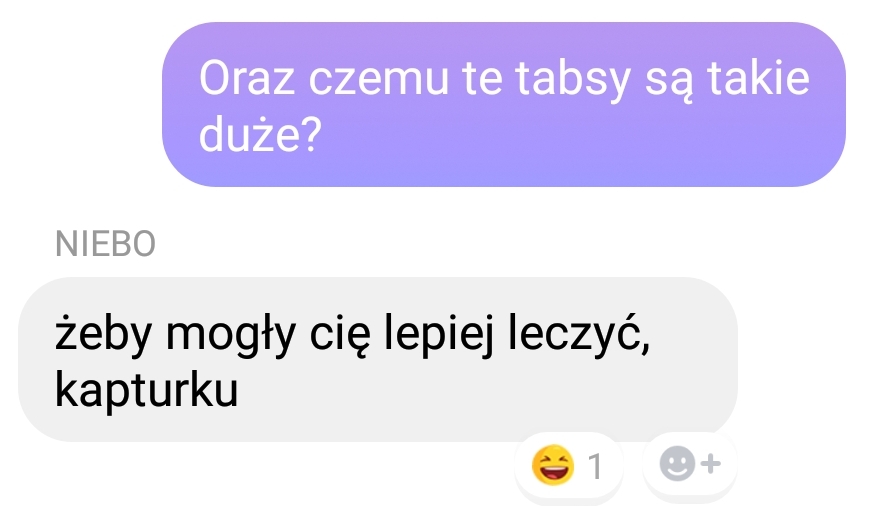Click the word kapturku in the reply
891x506 pixels.
click(x=147, y=391)
